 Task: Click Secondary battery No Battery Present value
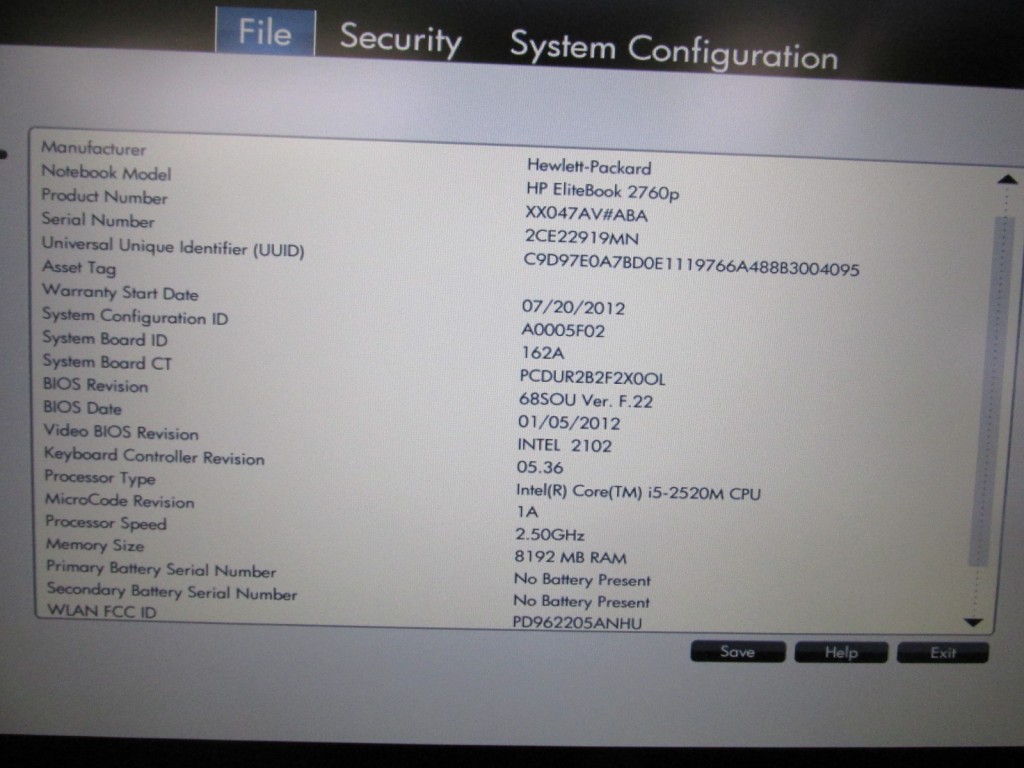[581, 601]
